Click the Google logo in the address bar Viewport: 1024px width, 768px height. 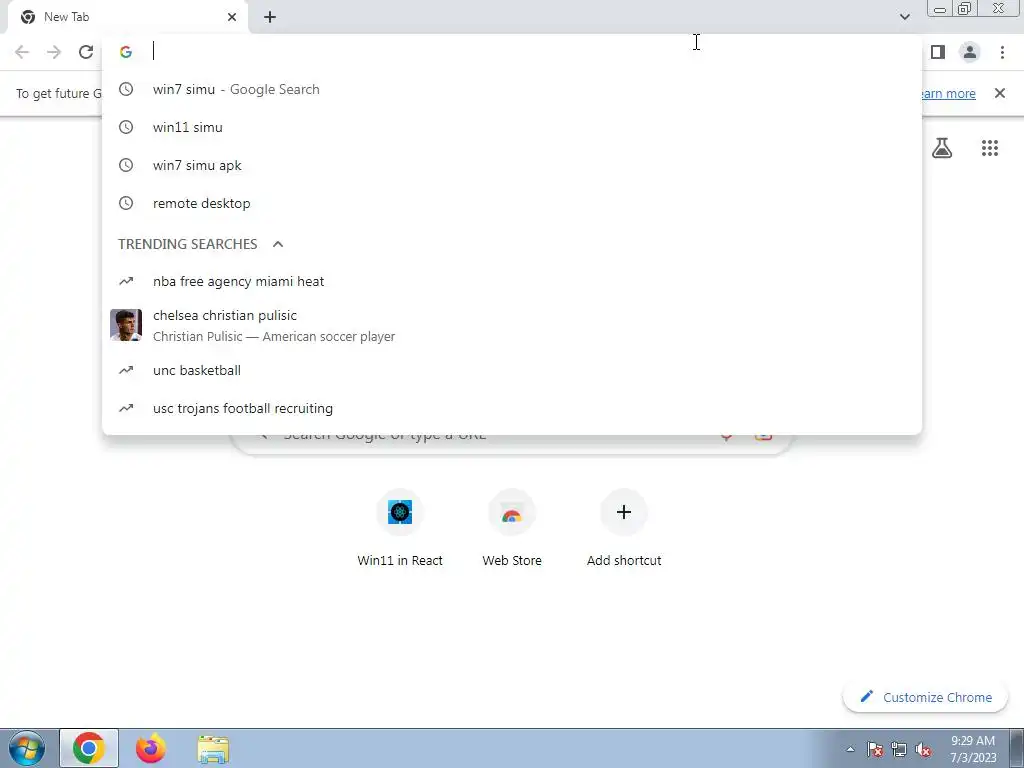point(126,52)
